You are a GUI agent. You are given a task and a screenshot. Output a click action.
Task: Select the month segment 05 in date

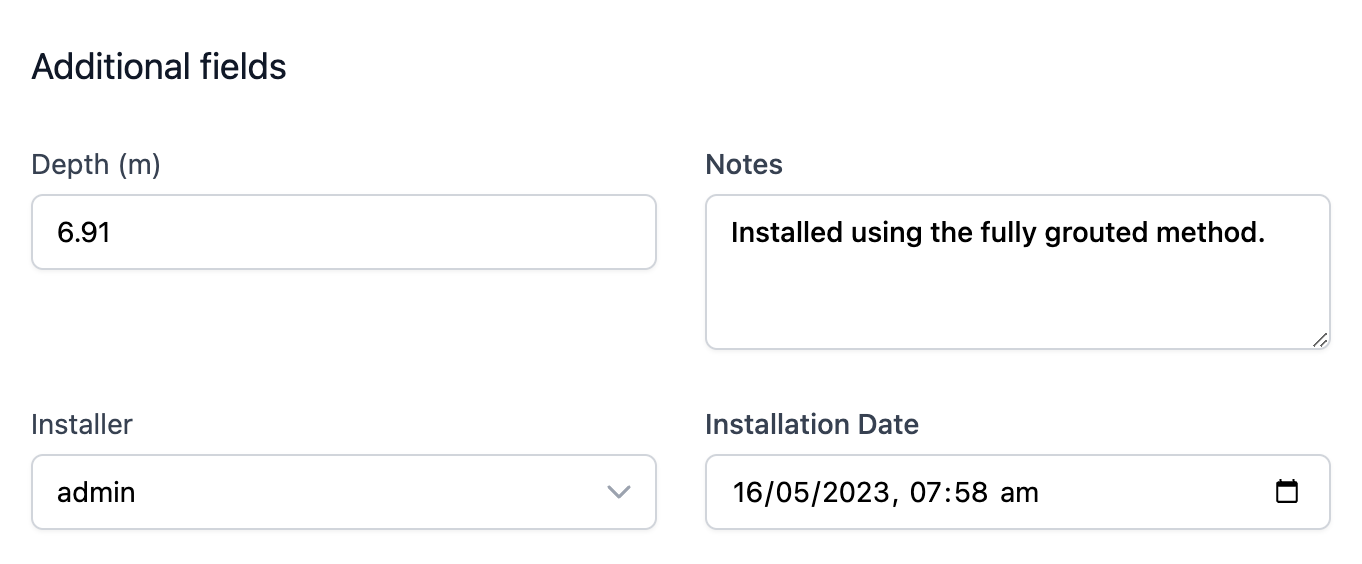point(789,492)
